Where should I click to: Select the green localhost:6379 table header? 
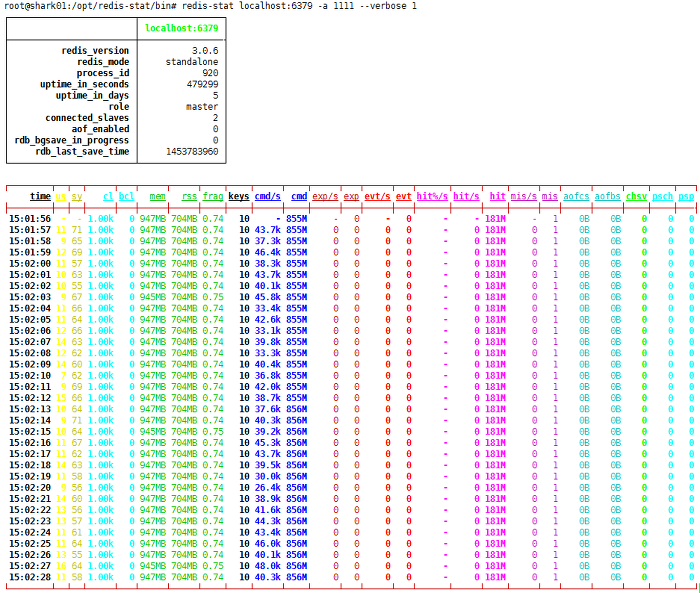[182, 28]
